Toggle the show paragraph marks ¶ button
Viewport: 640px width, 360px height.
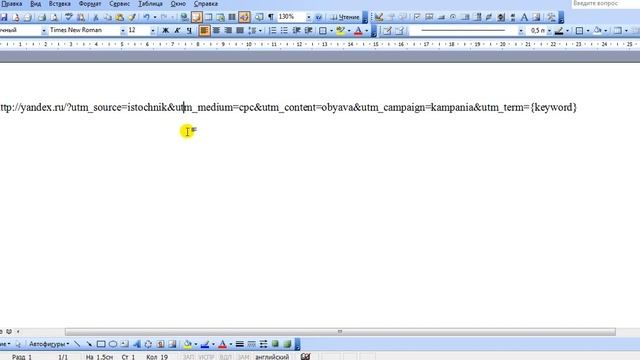(271, 17)
